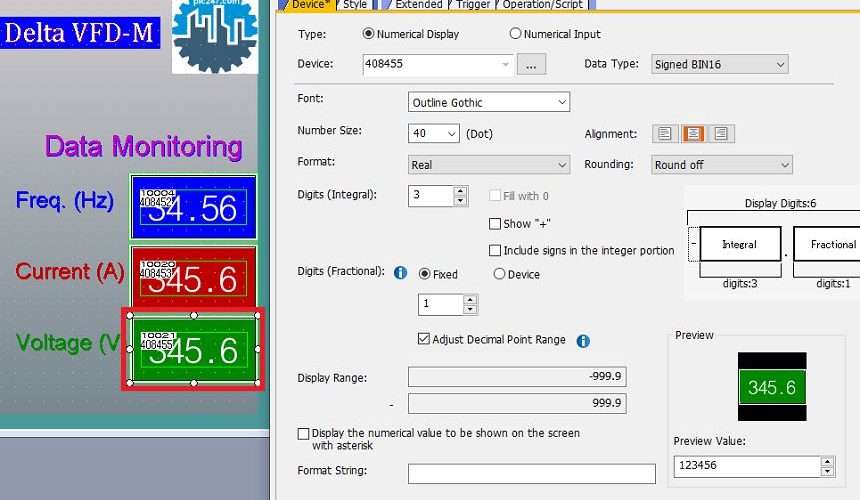This screenshot has height=500, width=860.
Task: Decrease fixed fractional digits down arrow
Action: (470, 309)
